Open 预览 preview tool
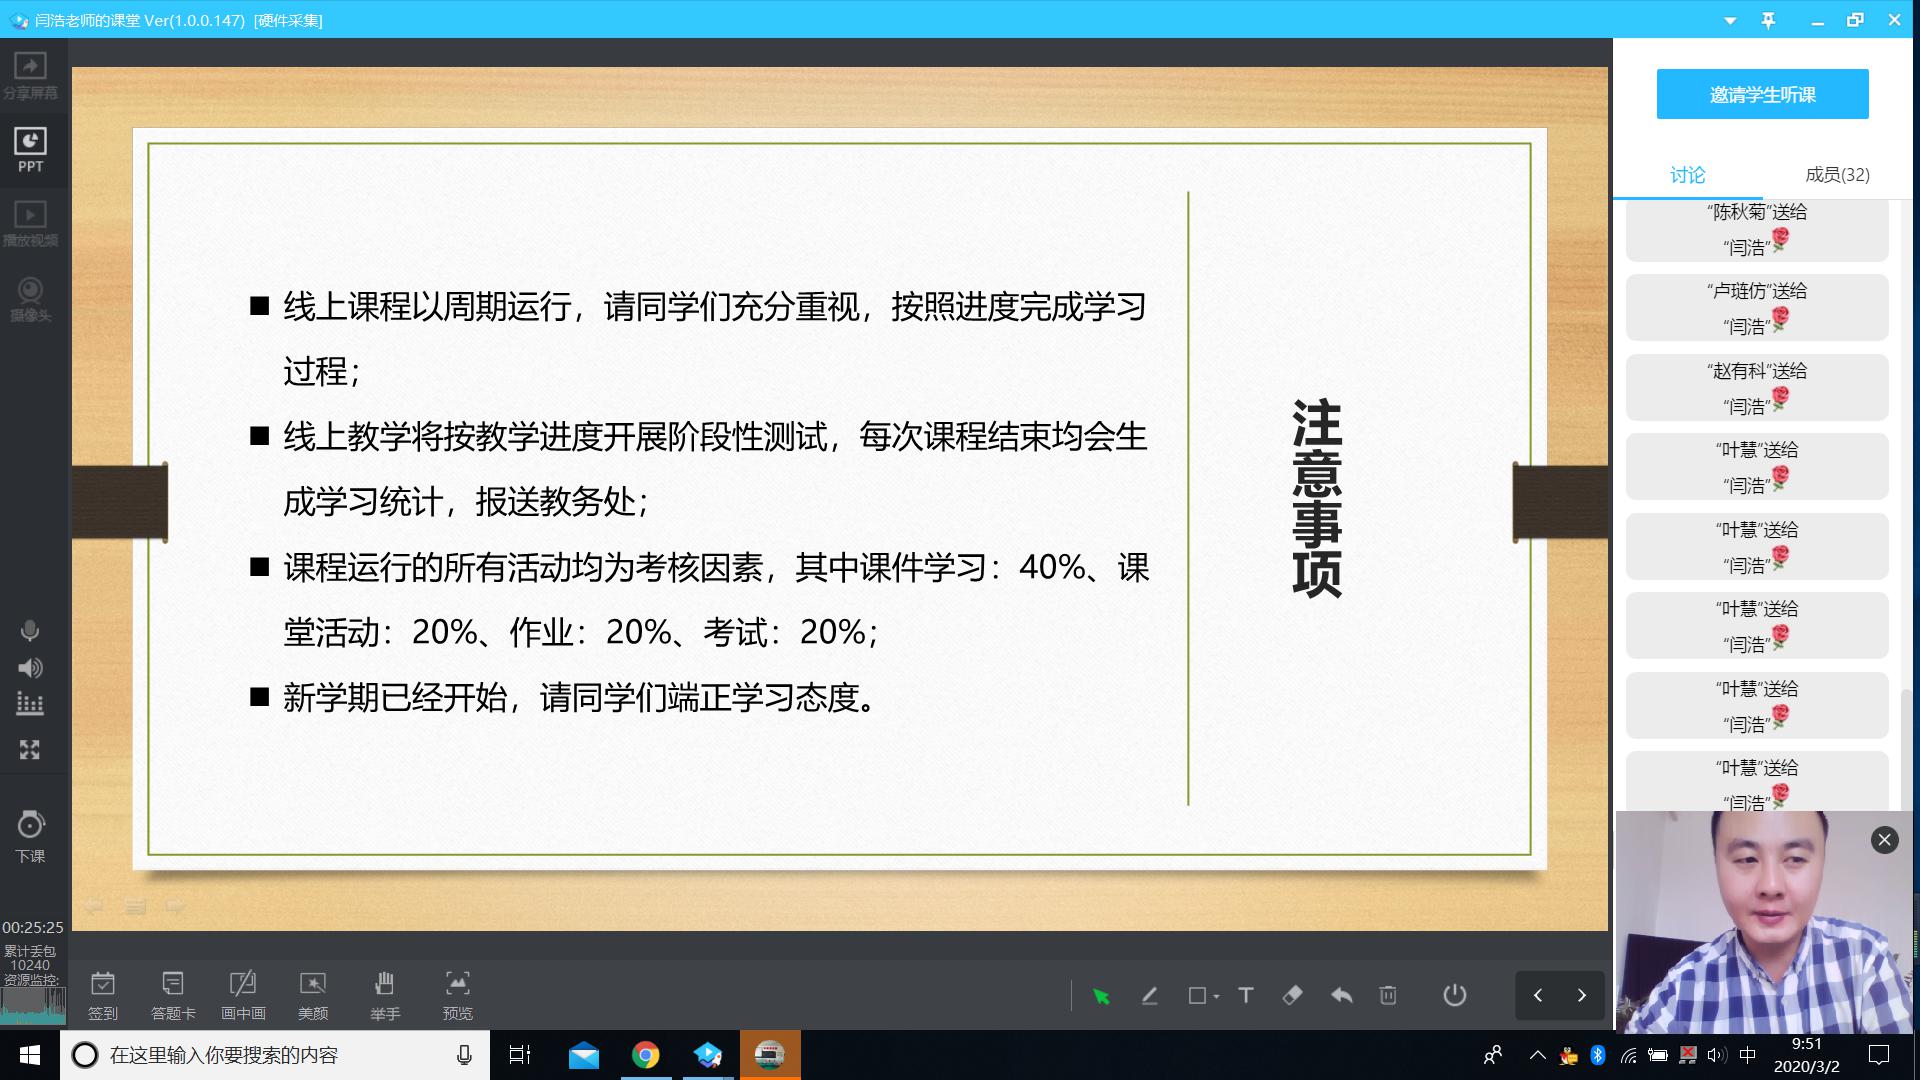Image resolution: width=1920 pixels, height=1080 pixels. pyautogui.click(x=457, y=996)
